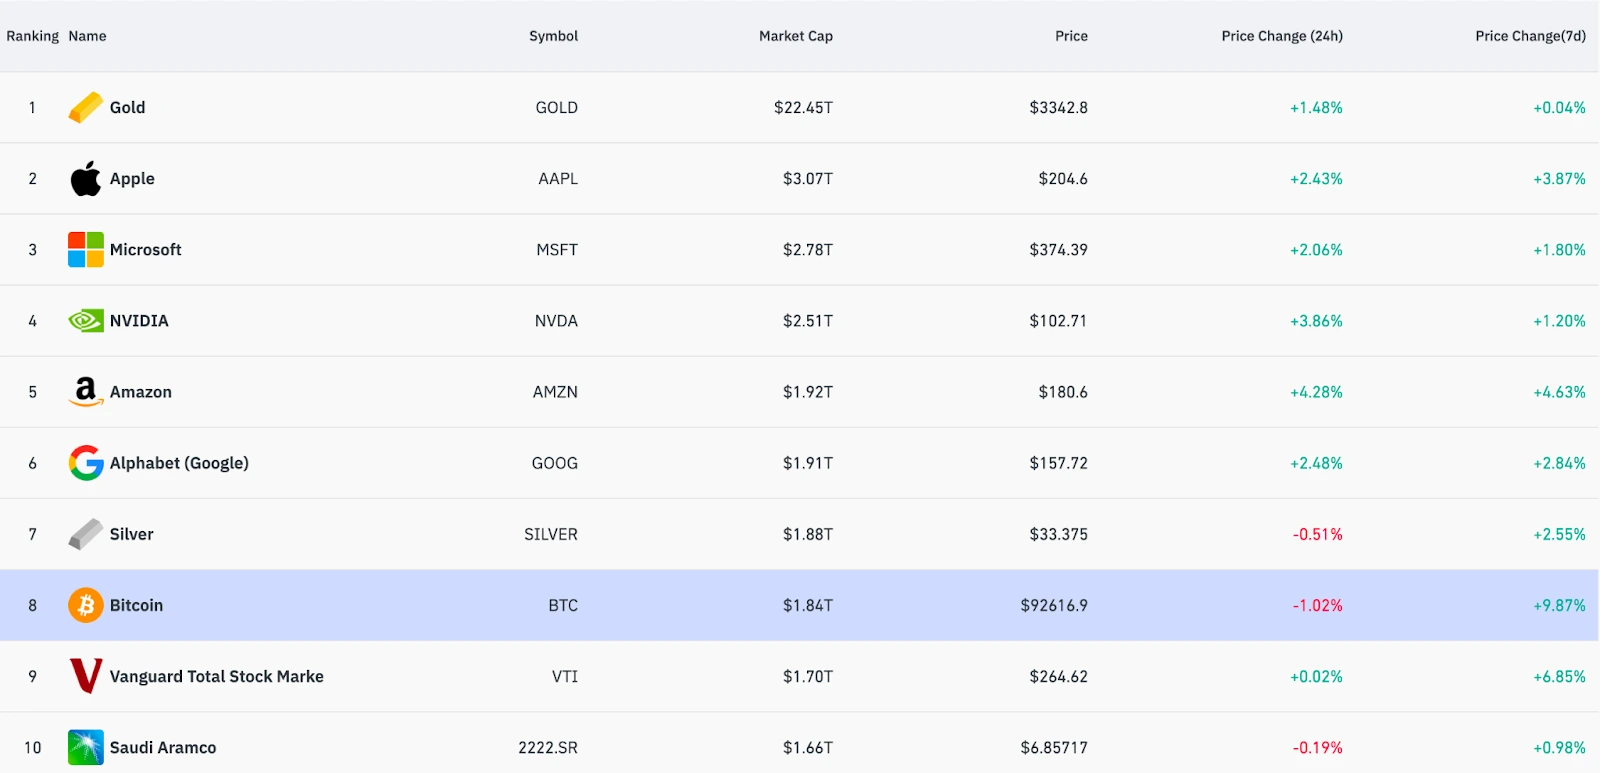Sort by Price Change (24h) header
Viewport: 1600px width, 773px height.
coord(1282,36)
